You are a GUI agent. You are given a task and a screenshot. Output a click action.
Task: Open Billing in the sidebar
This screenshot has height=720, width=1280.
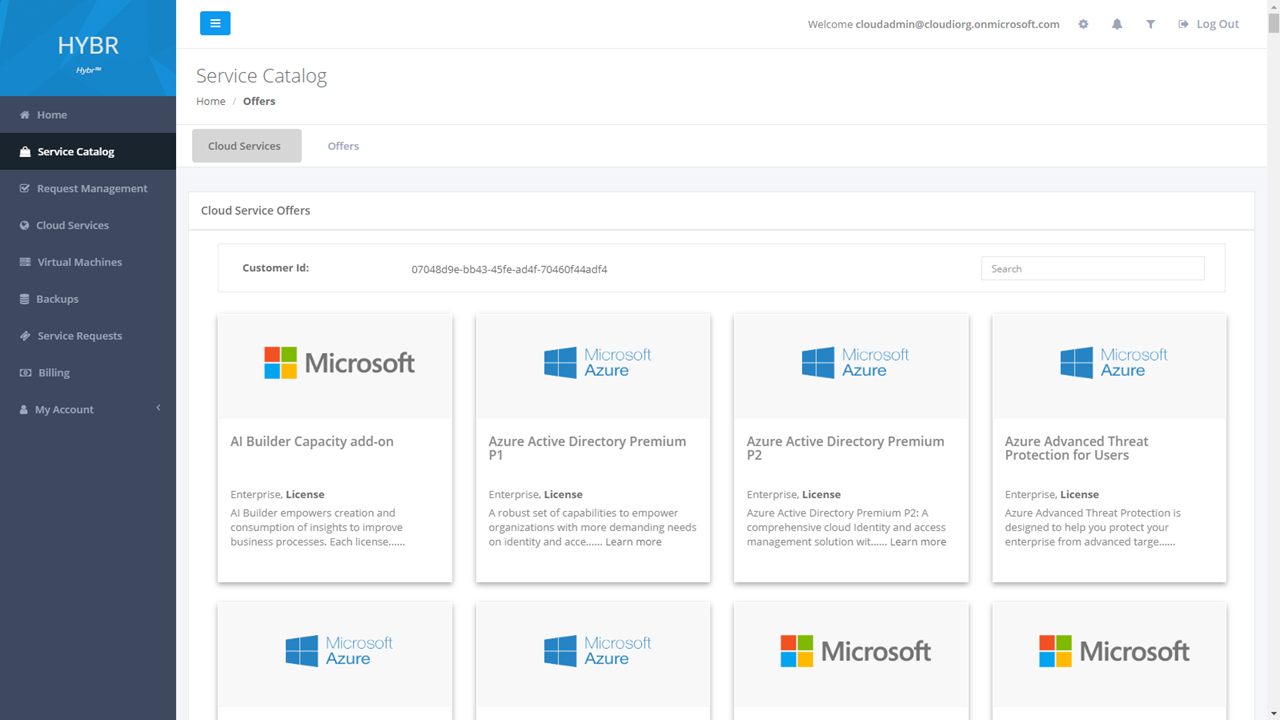click(x=88, y=373)
